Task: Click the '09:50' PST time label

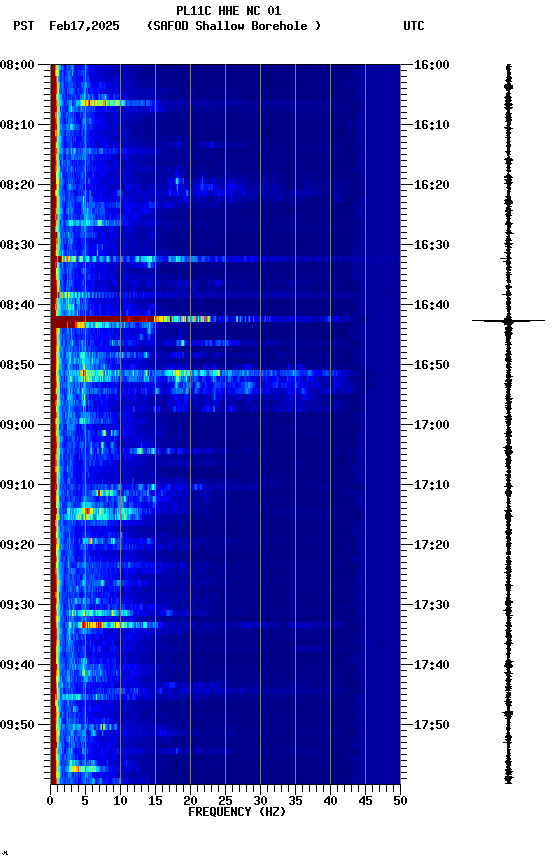Action: tap(17, 725)
